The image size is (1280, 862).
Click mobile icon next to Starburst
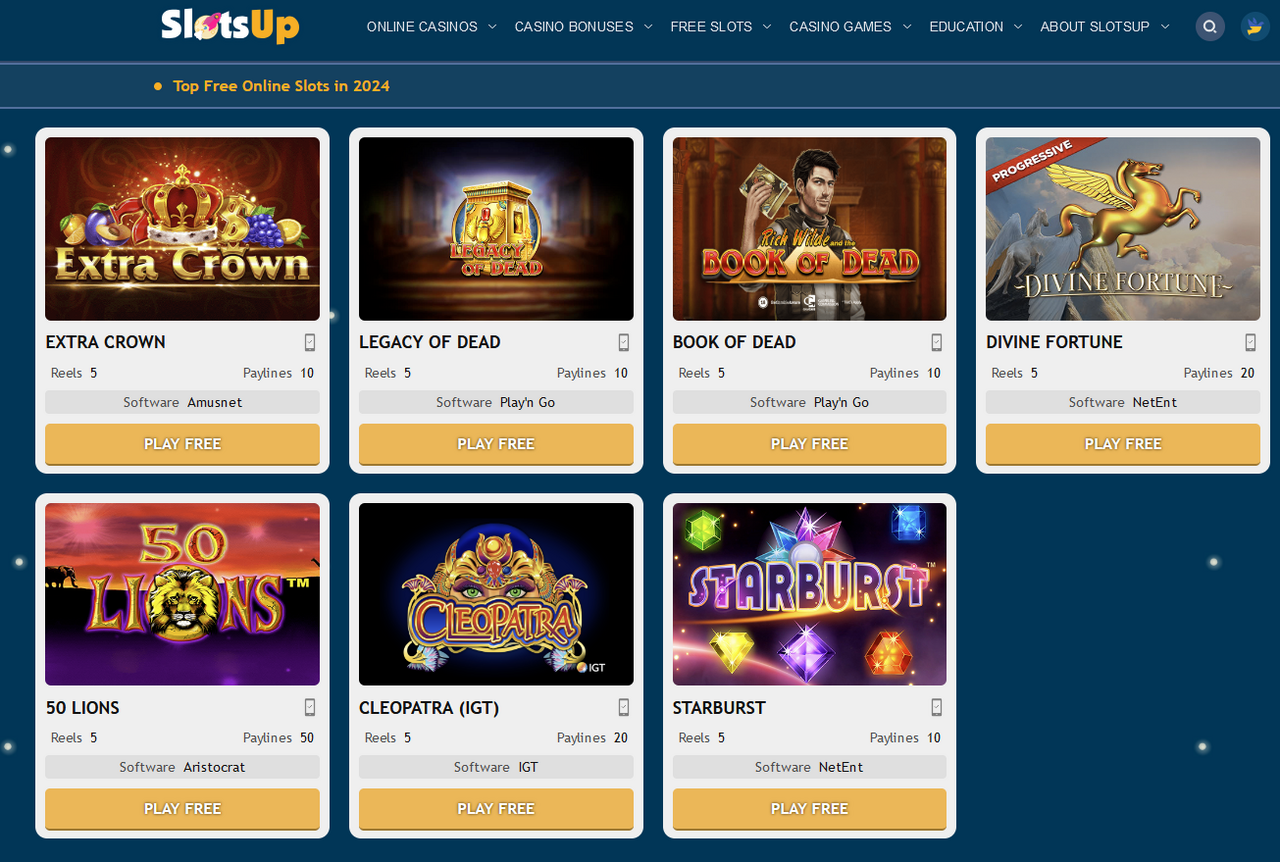click(x=937, y=707)
